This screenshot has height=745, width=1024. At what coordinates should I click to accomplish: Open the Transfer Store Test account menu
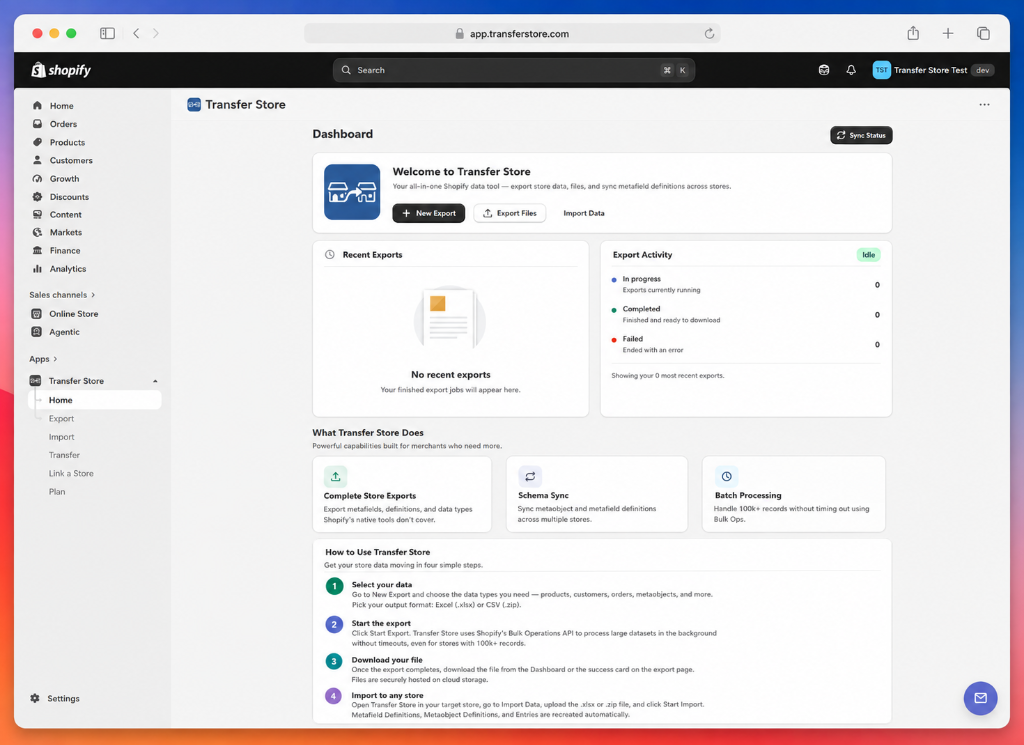(933, 70)
